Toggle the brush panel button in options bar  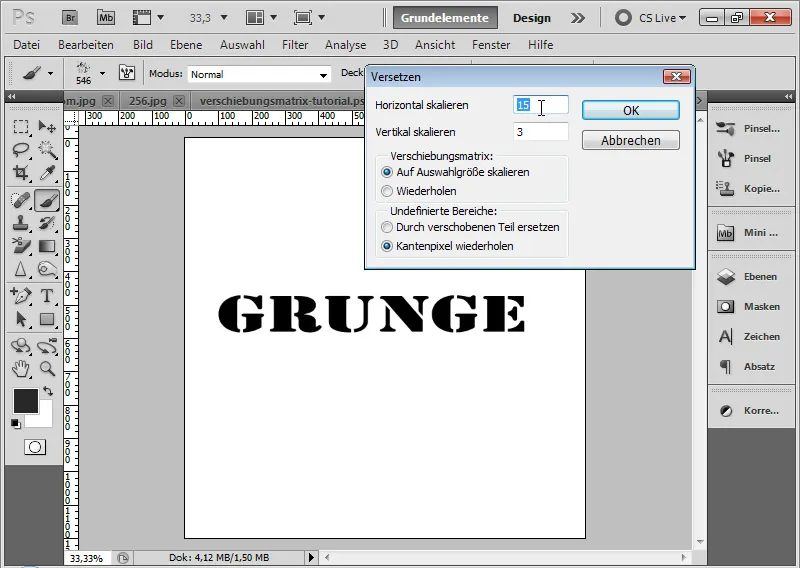click(127, 73)
